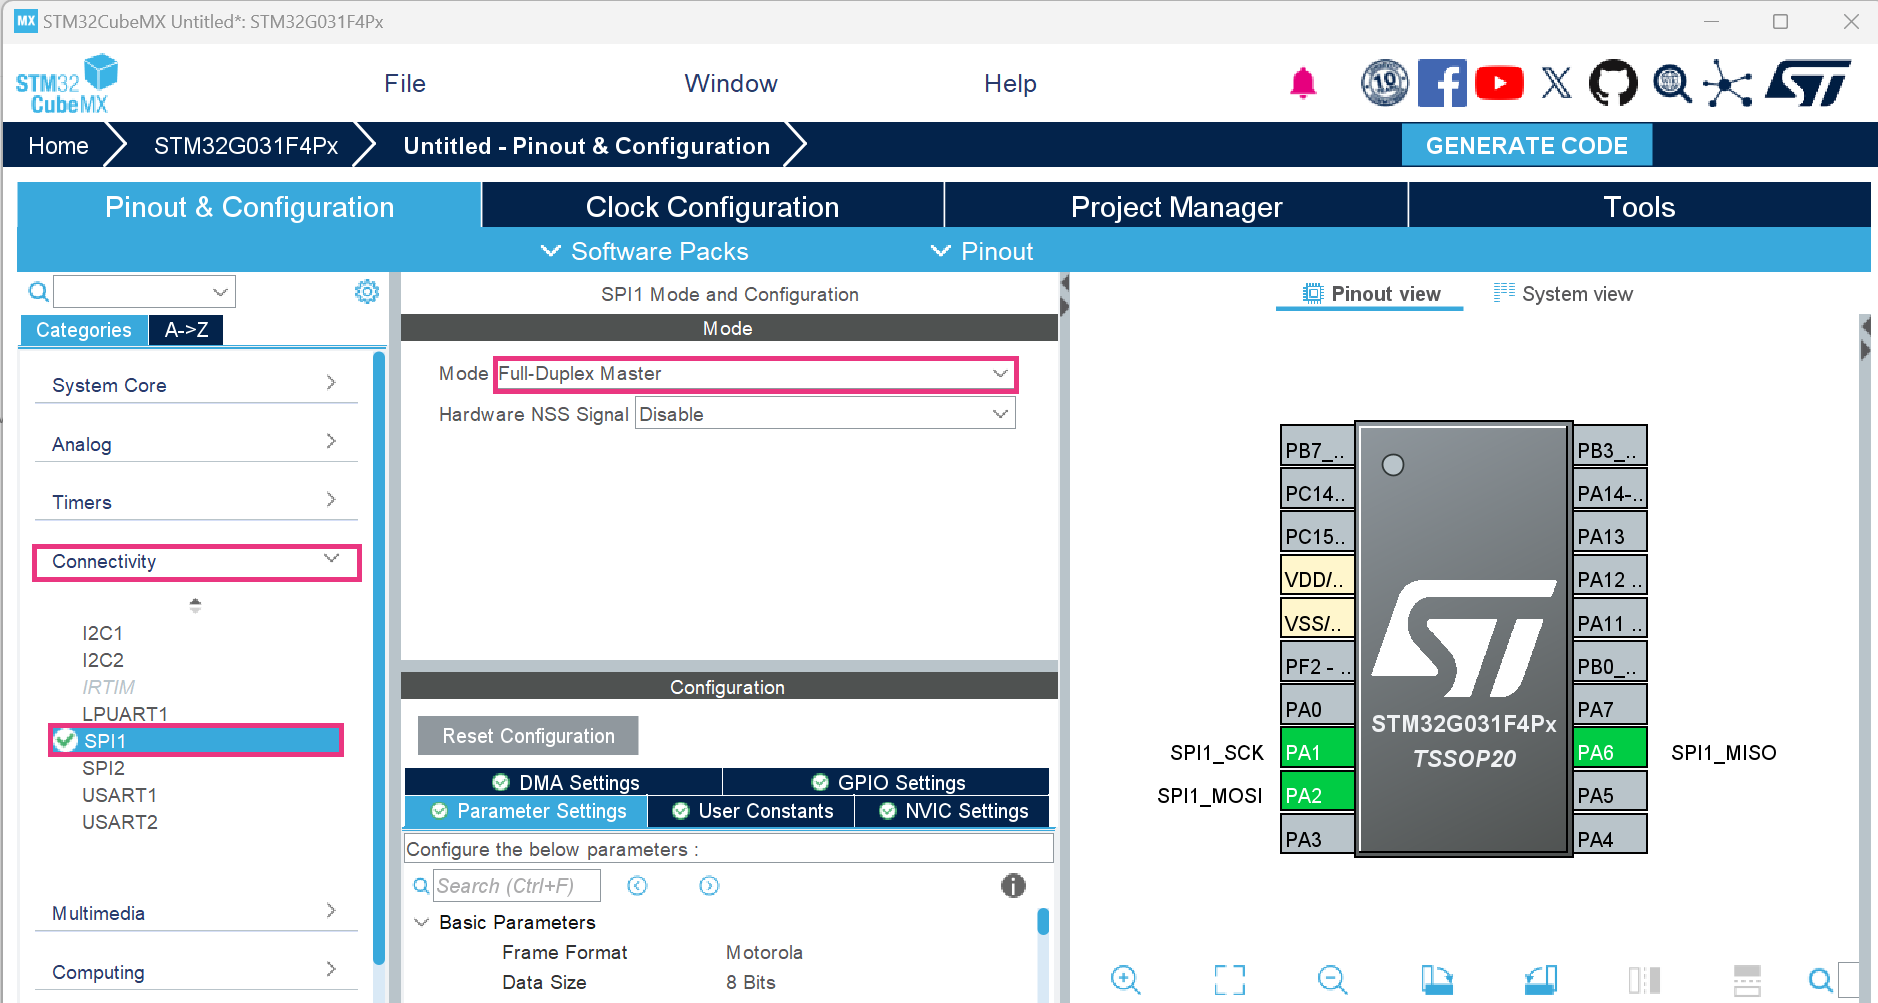Open the categories settings gear icon
This screenshot has width=1878, height=1003.
[367, 291]
